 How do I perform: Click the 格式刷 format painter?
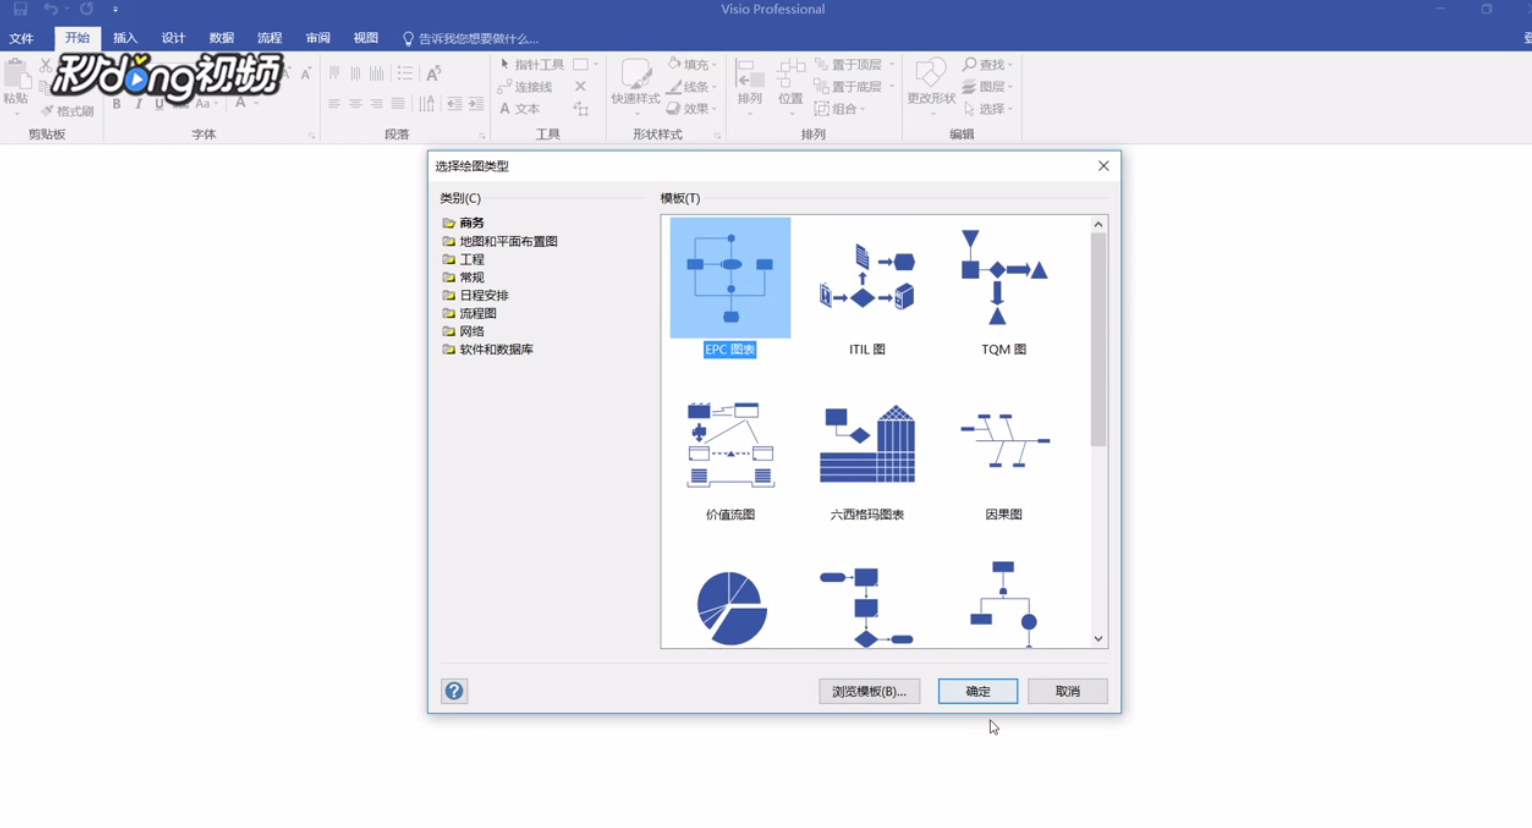tap(67, 111)
